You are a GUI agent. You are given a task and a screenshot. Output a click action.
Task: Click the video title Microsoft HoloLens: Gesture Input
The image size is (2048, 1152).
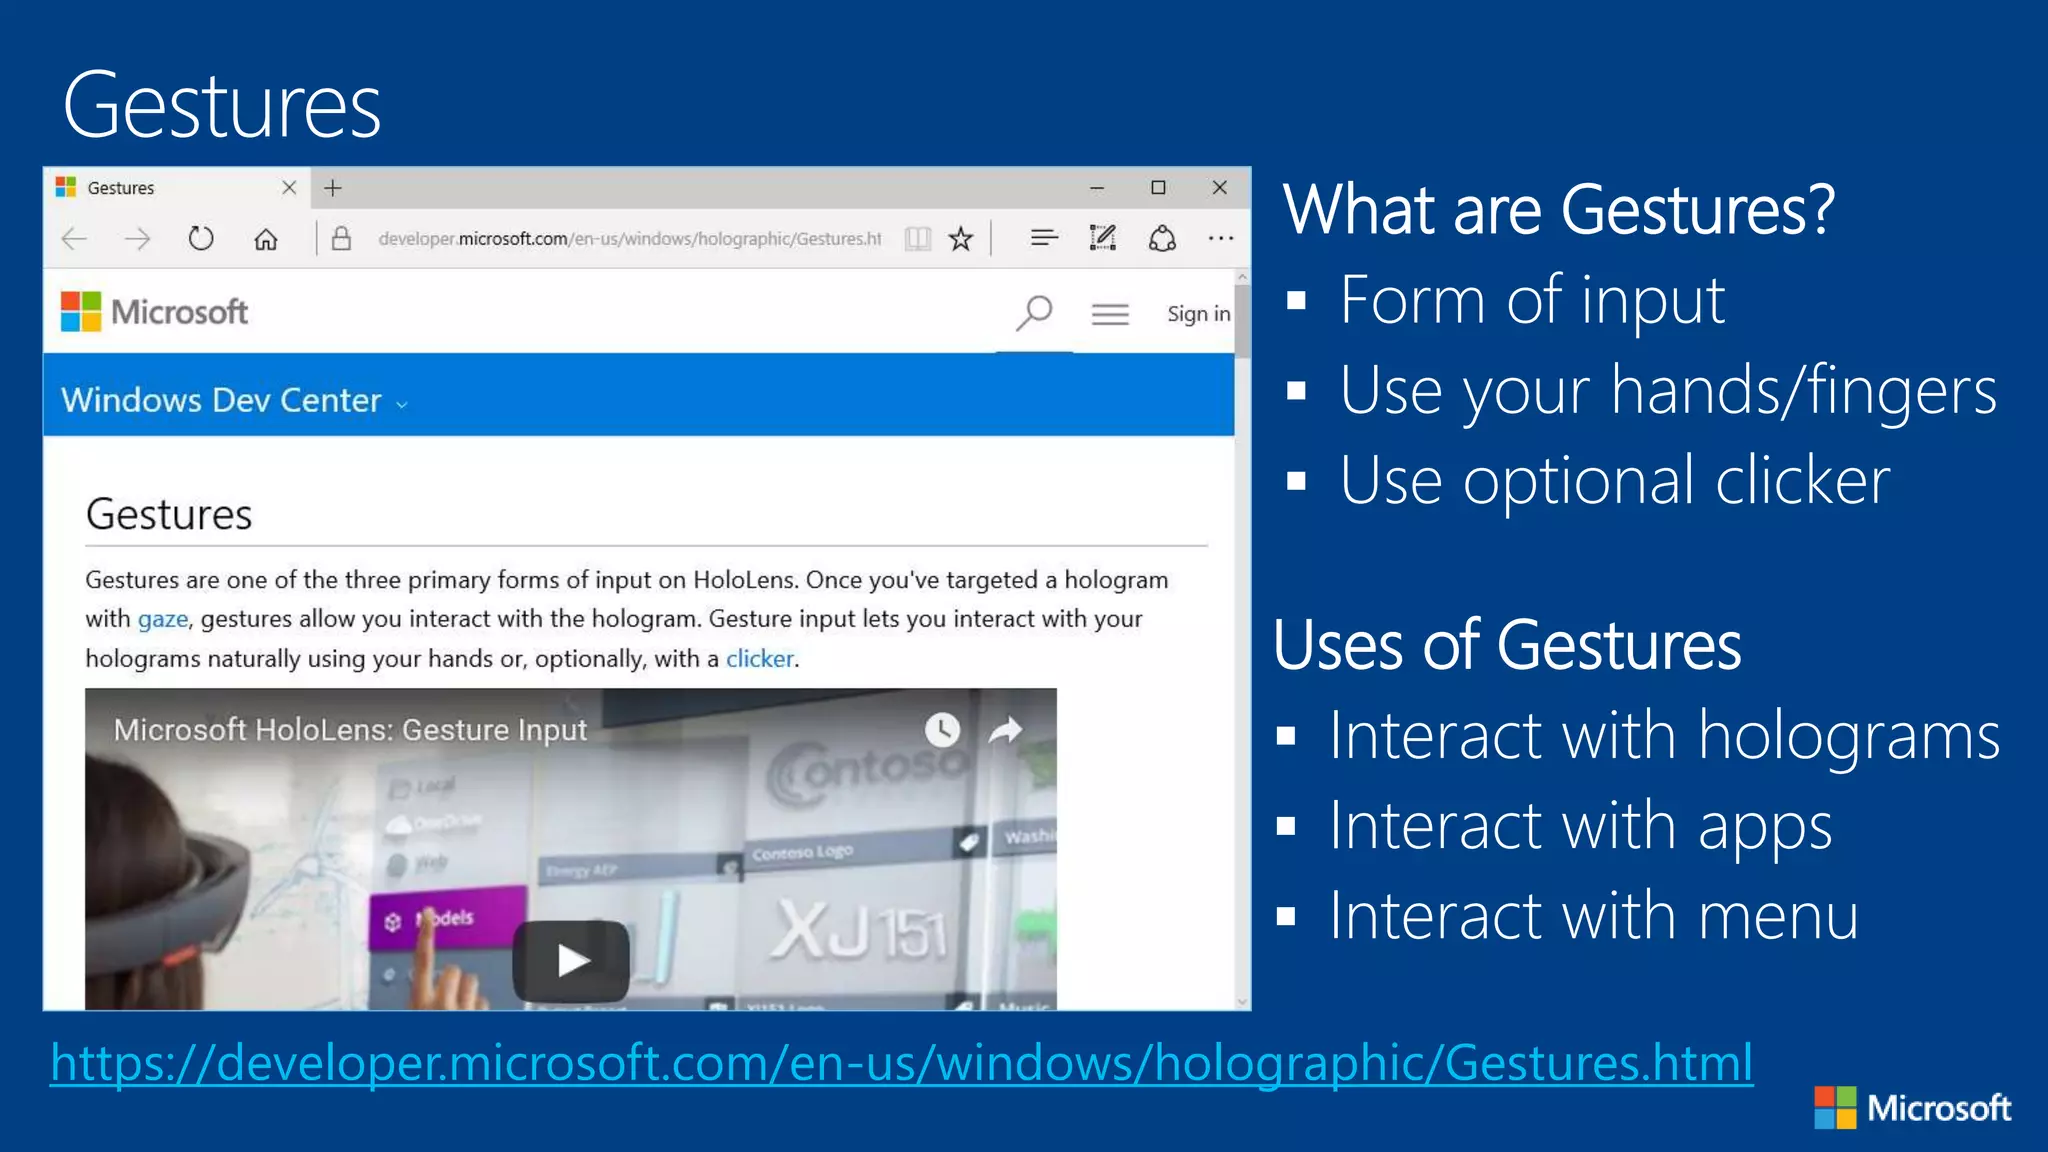click(350, 730)
